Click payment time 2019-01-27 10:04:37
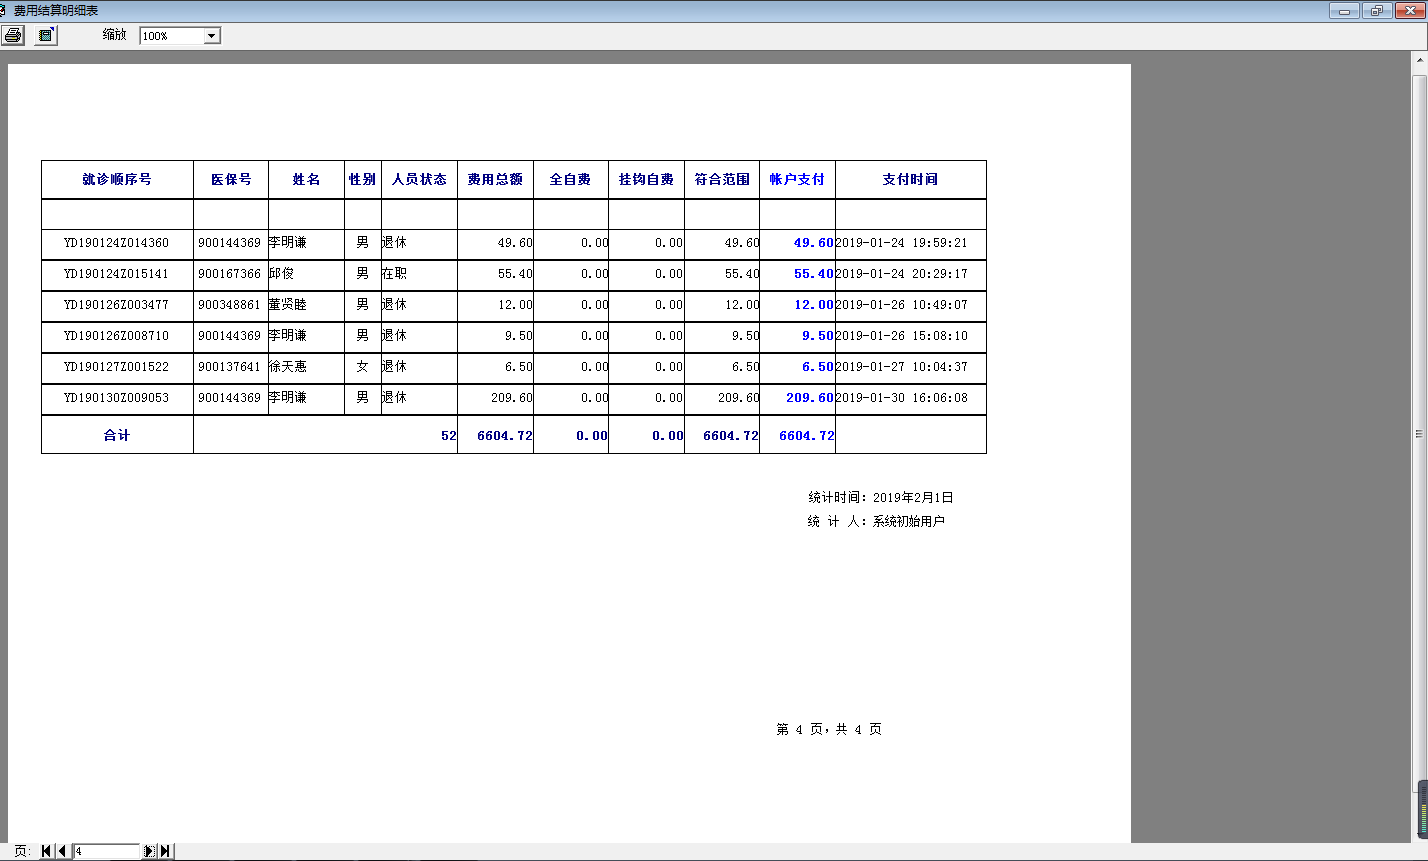 pyautogui.click(x=901, y=367)
